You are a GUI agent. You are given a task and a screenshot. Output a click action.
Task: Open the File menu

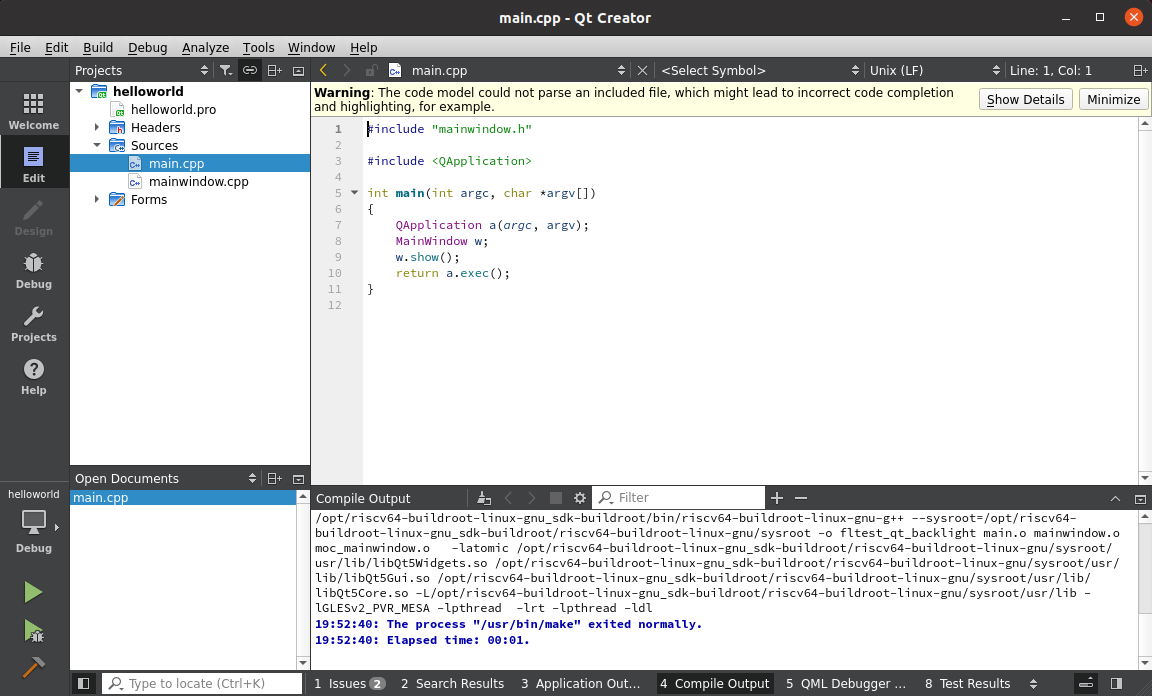pos(20,47)
